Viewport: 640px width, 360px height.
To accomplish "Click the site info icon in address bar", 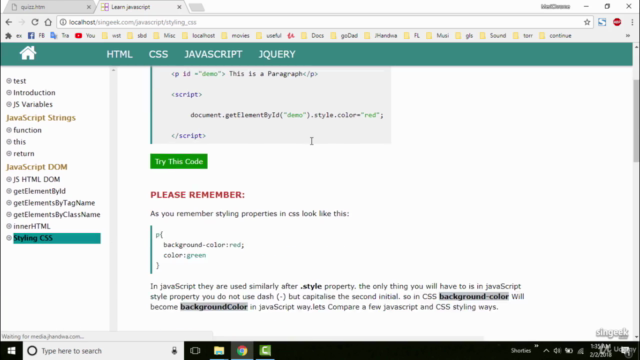I will 63,22.
